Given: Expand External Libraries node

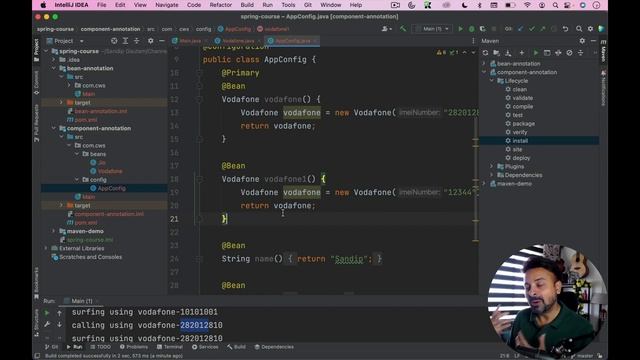Looking at the screenshot, I should point(46,248).
